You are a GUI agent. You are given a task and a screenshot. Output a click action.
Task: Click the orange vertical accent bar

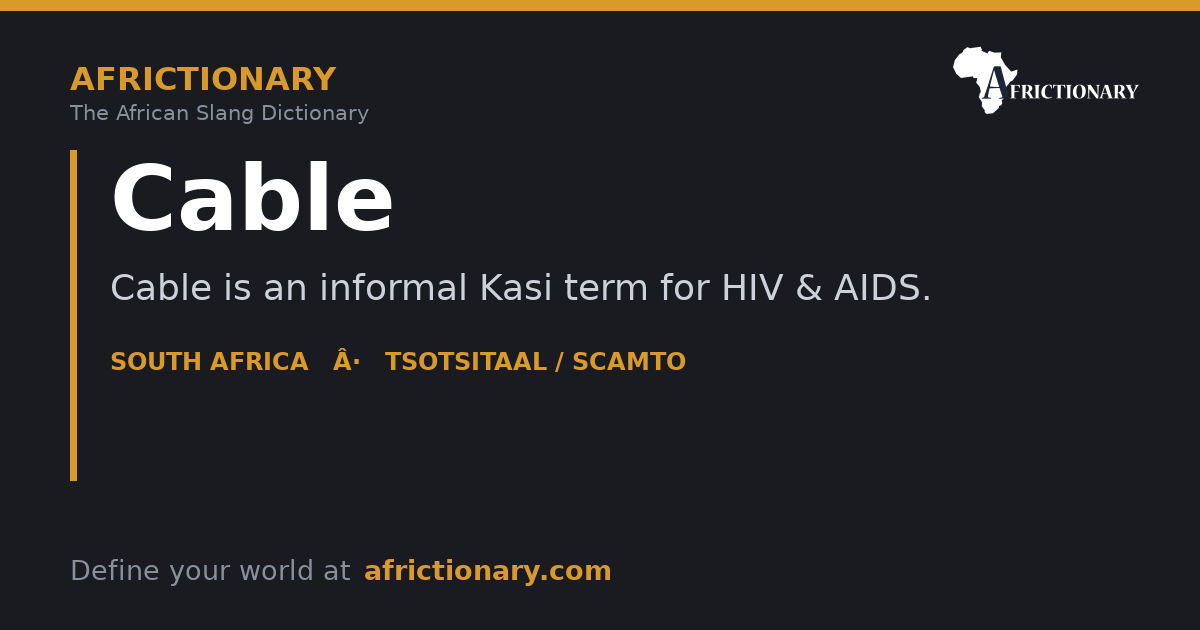(73, 315)
